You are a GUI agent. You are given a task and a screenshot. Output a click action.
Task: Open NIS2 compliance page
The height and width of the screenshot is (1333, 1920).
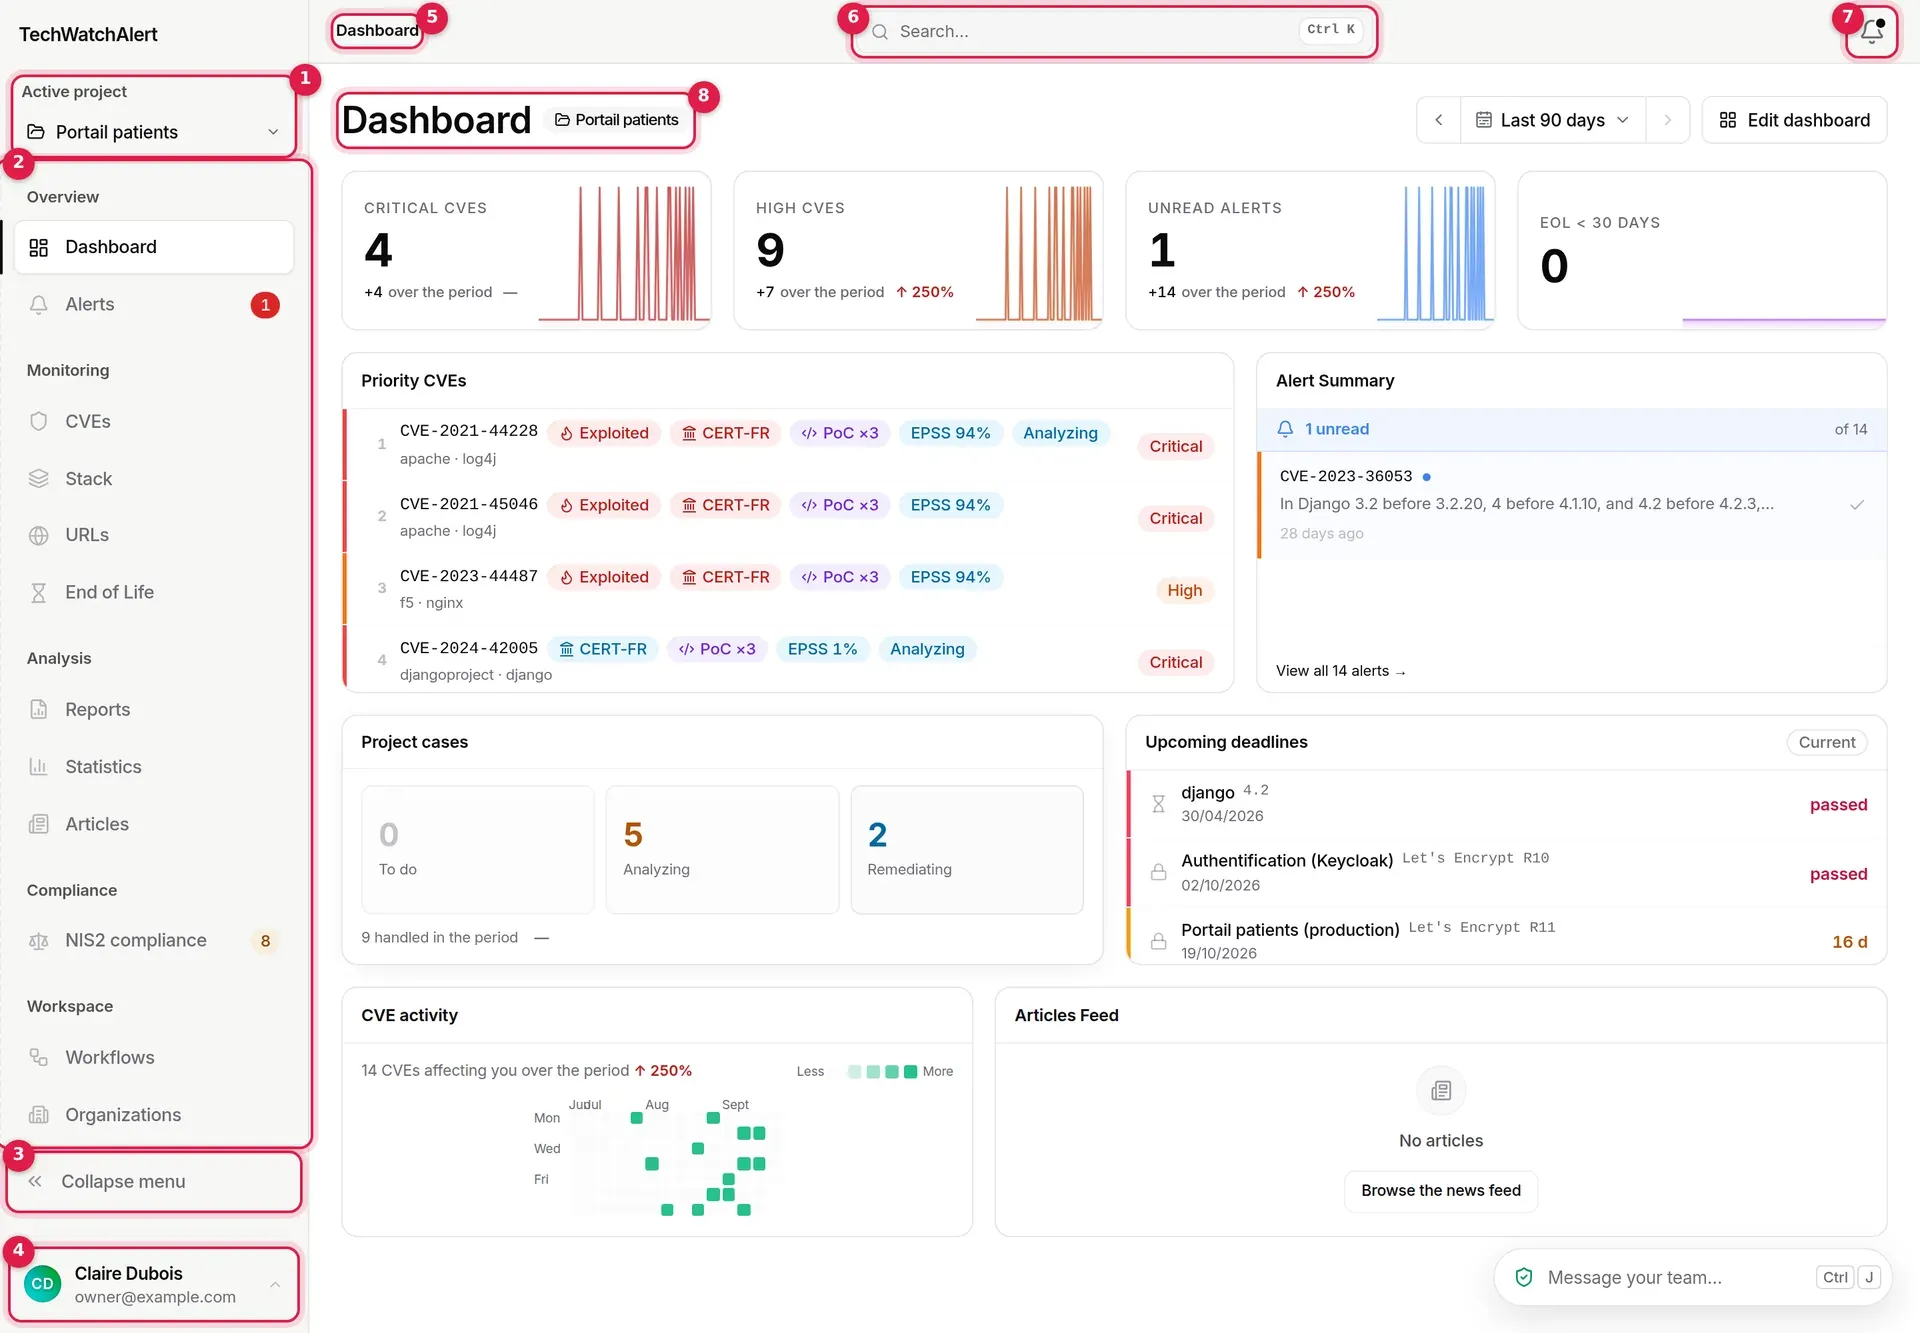point(153,940)
